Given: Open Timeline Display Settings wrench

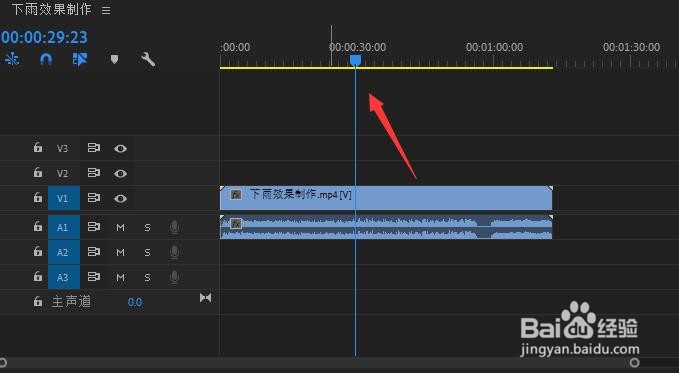Looking at the screenshot, I should (148, 59).
